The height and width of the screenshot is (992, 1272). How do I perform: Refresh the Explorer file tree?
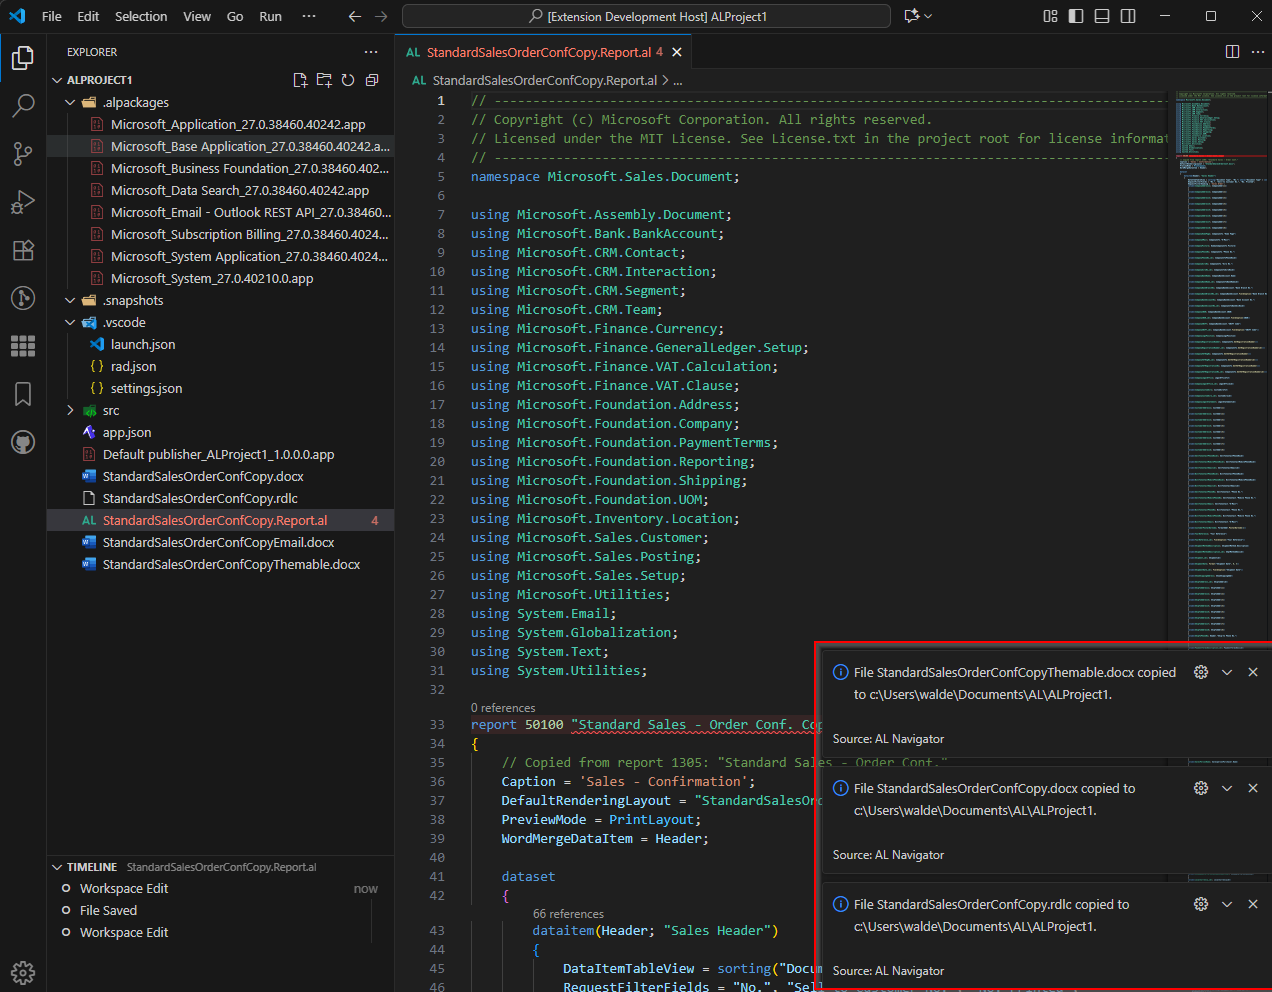tap(348, 80)
